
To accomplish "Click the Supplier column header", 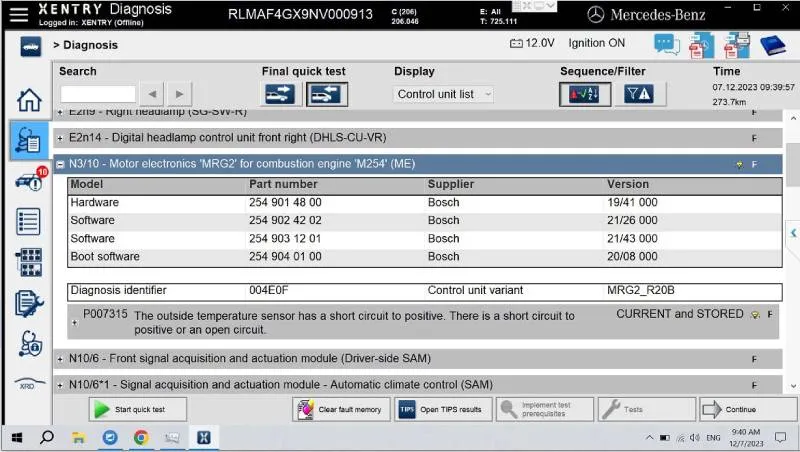I will click(451, 184).
